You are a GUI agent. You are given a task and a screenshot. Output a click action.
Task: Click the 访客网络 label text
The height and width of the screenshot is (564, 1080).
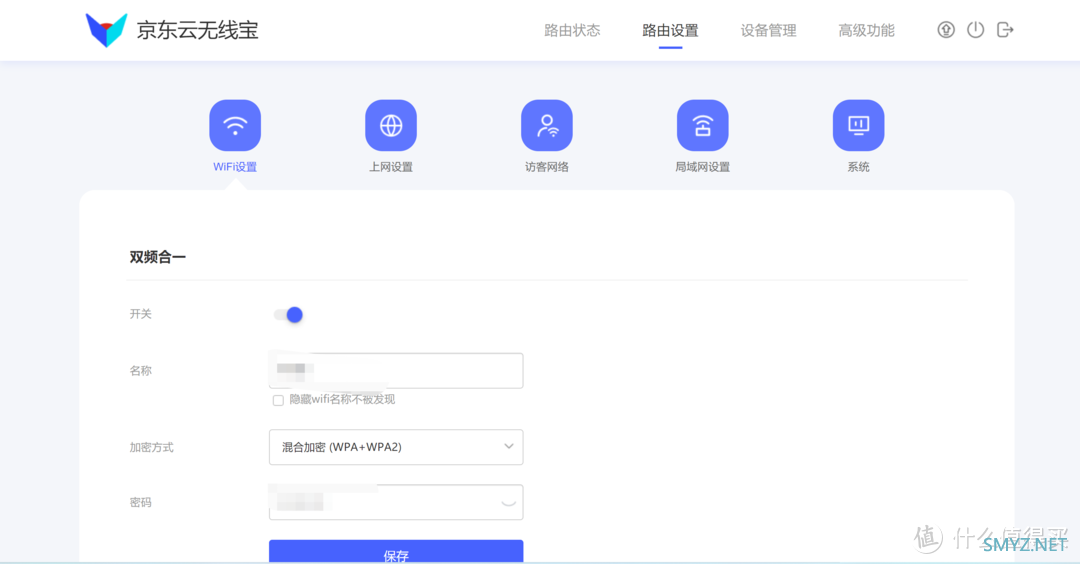[x=547, y=167]
